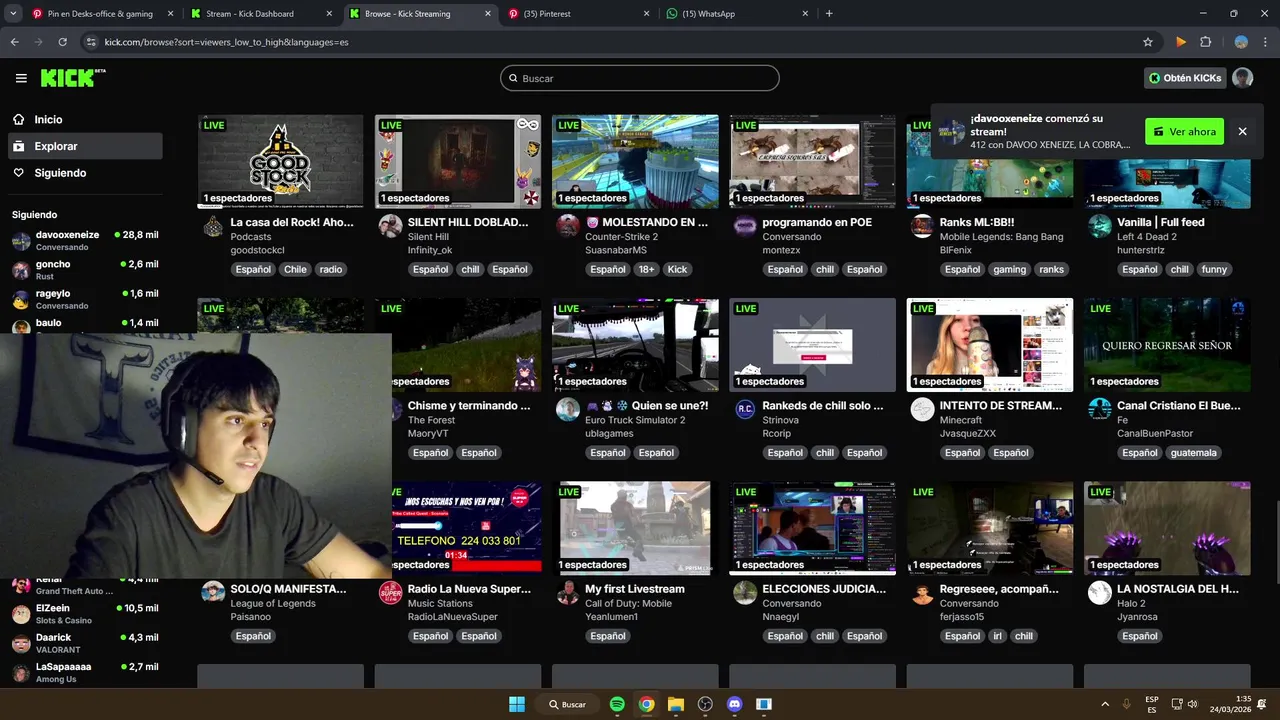Open goncho followed channel
This screenshot has height=720, width=1280.
pos(84,270)
